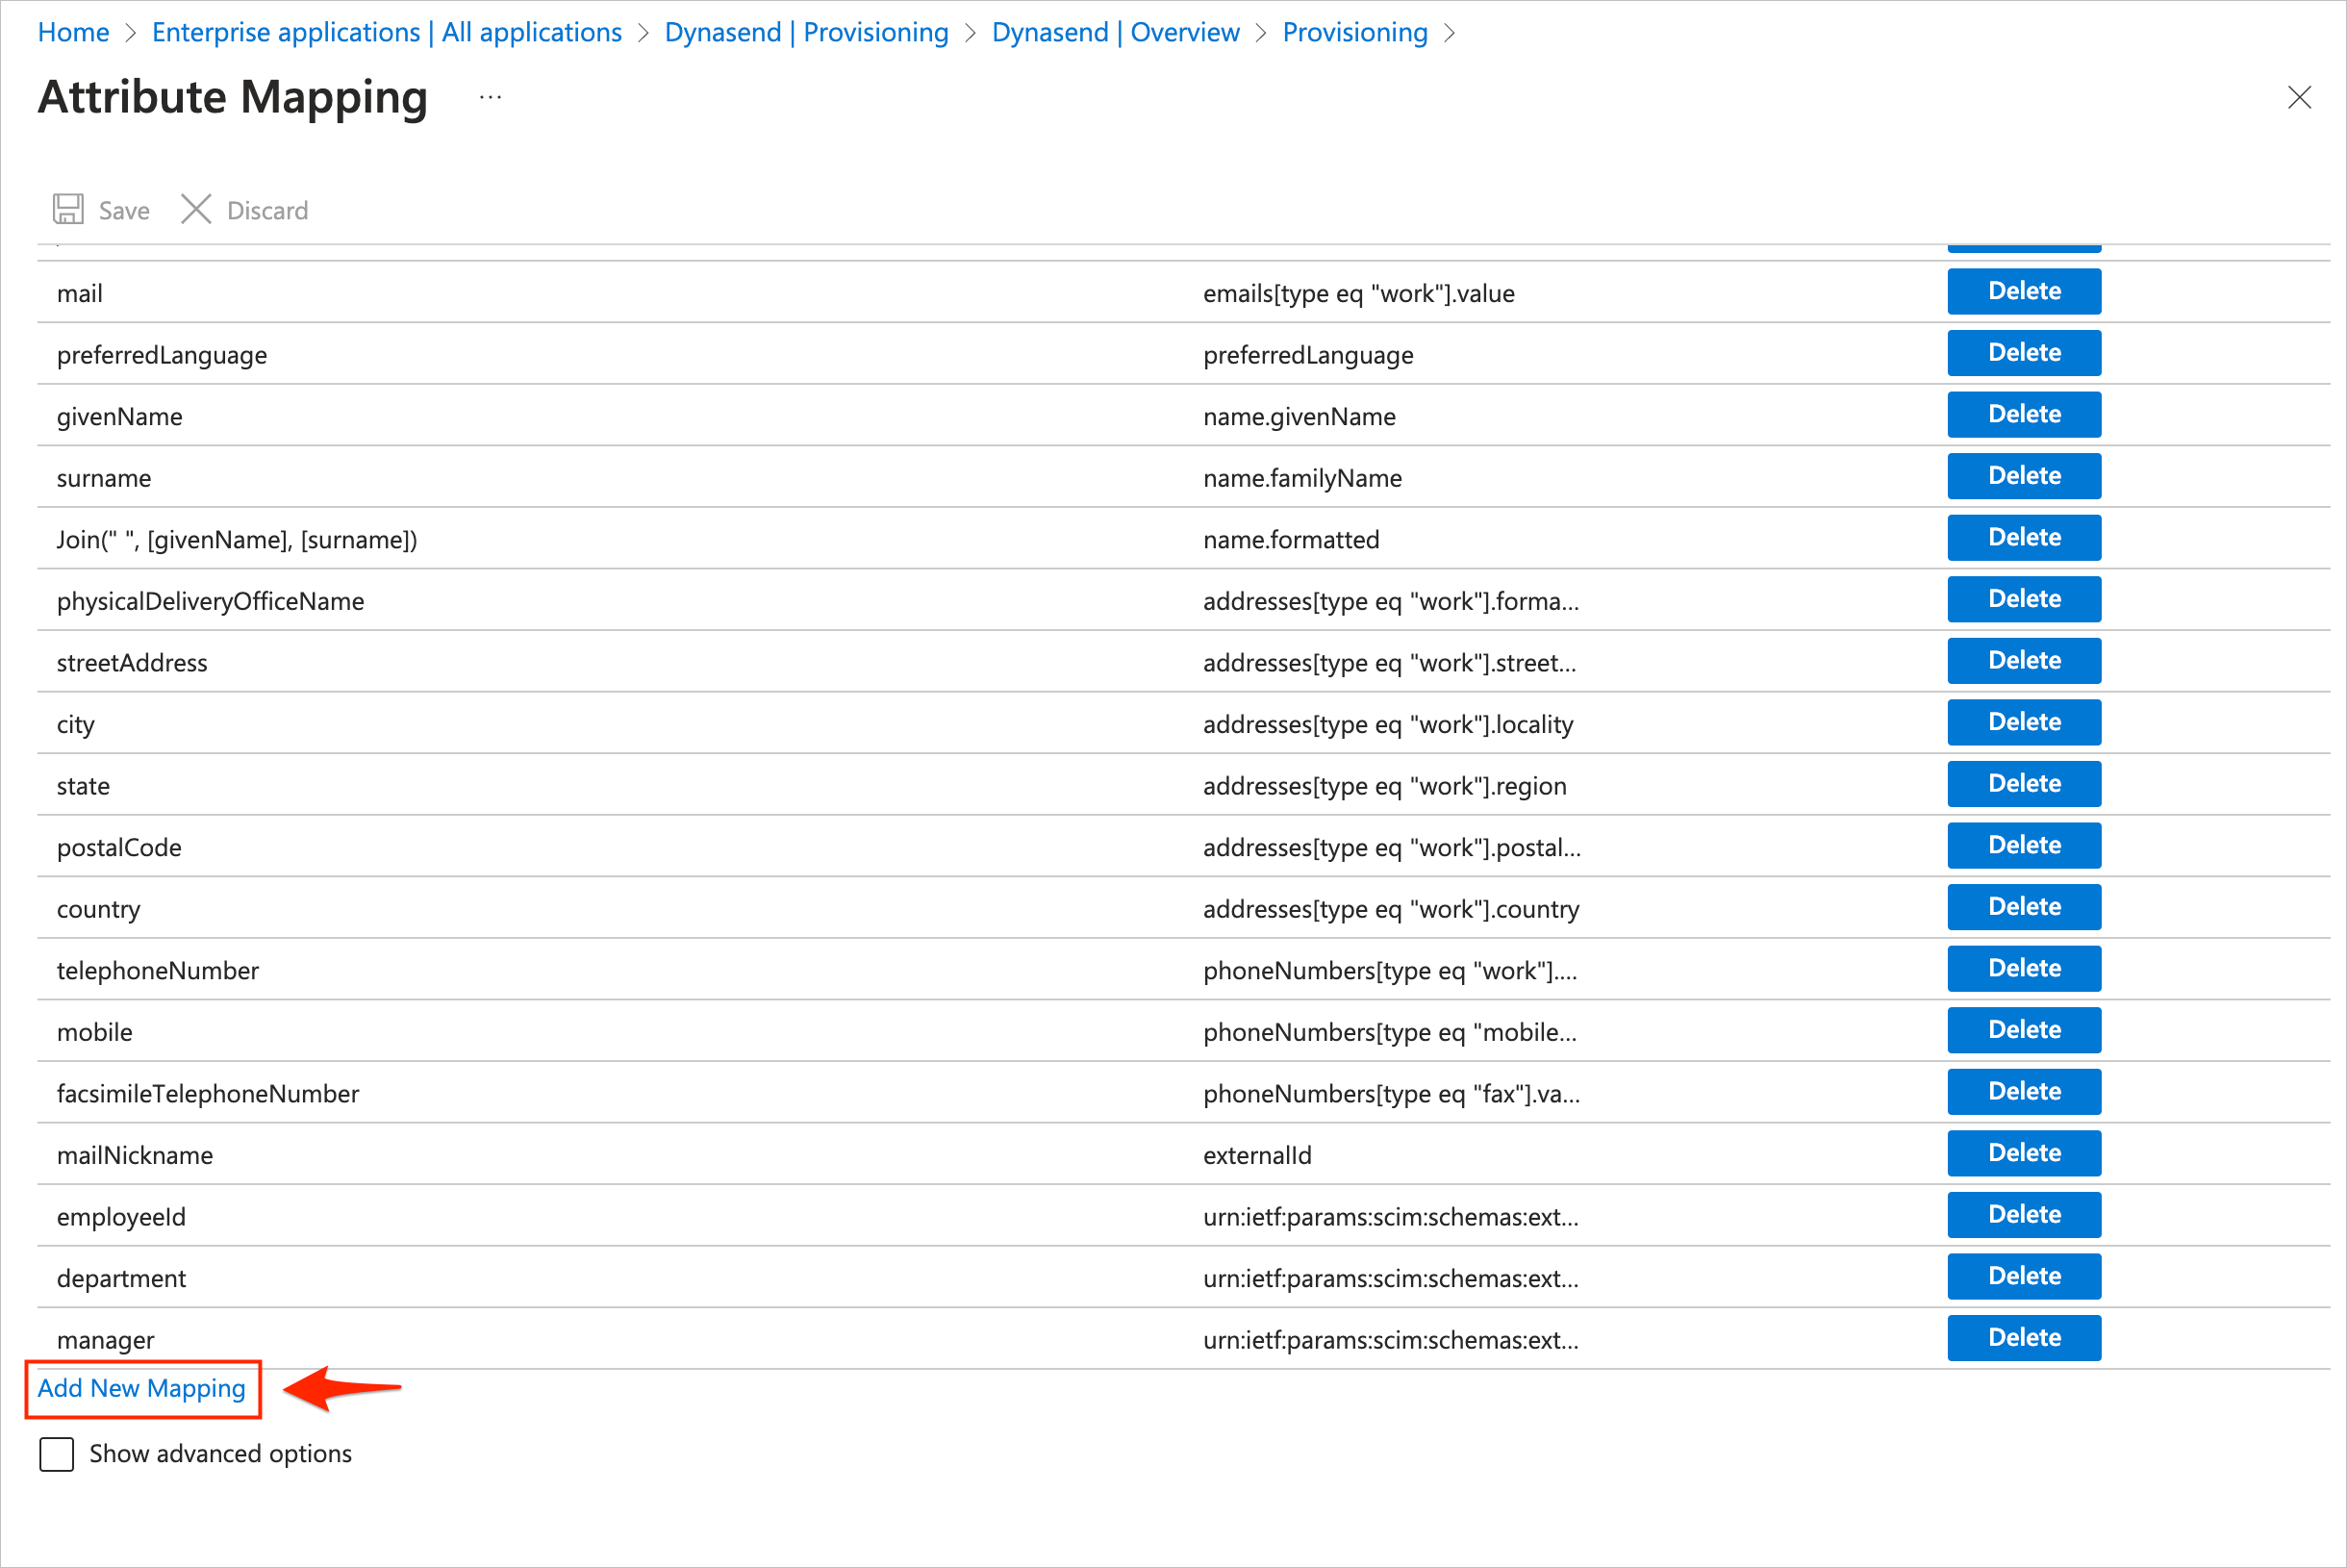
Task: Click the Discard X icon
Action: pos(196,209)
